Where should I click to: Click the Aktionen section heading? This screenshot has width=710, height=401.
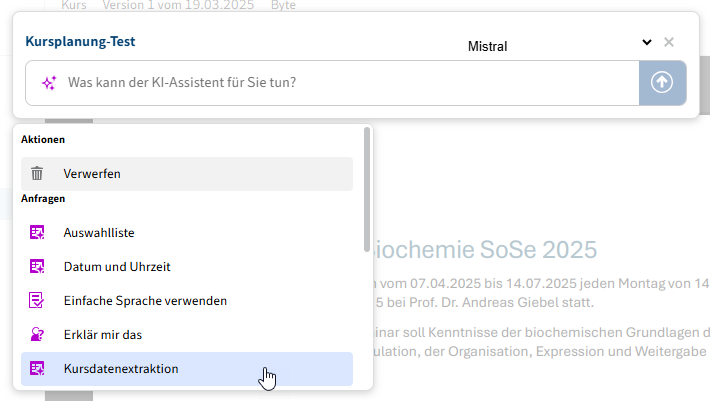coord(43,139)
